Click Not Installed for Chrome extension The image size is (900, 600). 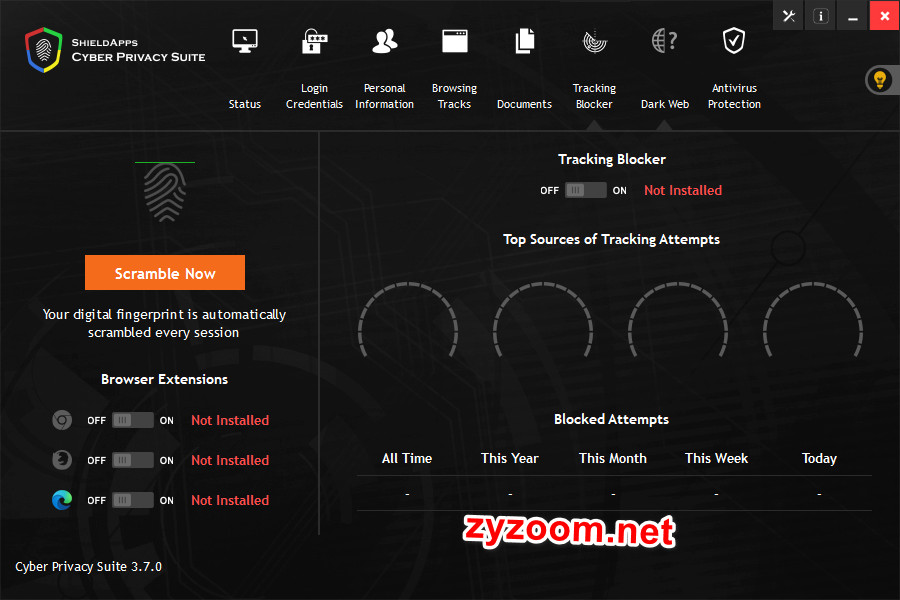tap(230, 420)
